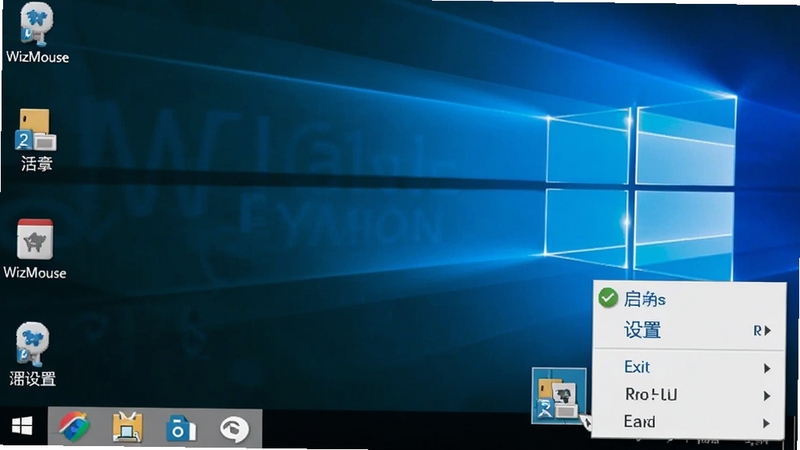This screenshot has width=800, height=450.
Task: Expand the submenu arrow beside Ro HU
Action: coord(767,396)
